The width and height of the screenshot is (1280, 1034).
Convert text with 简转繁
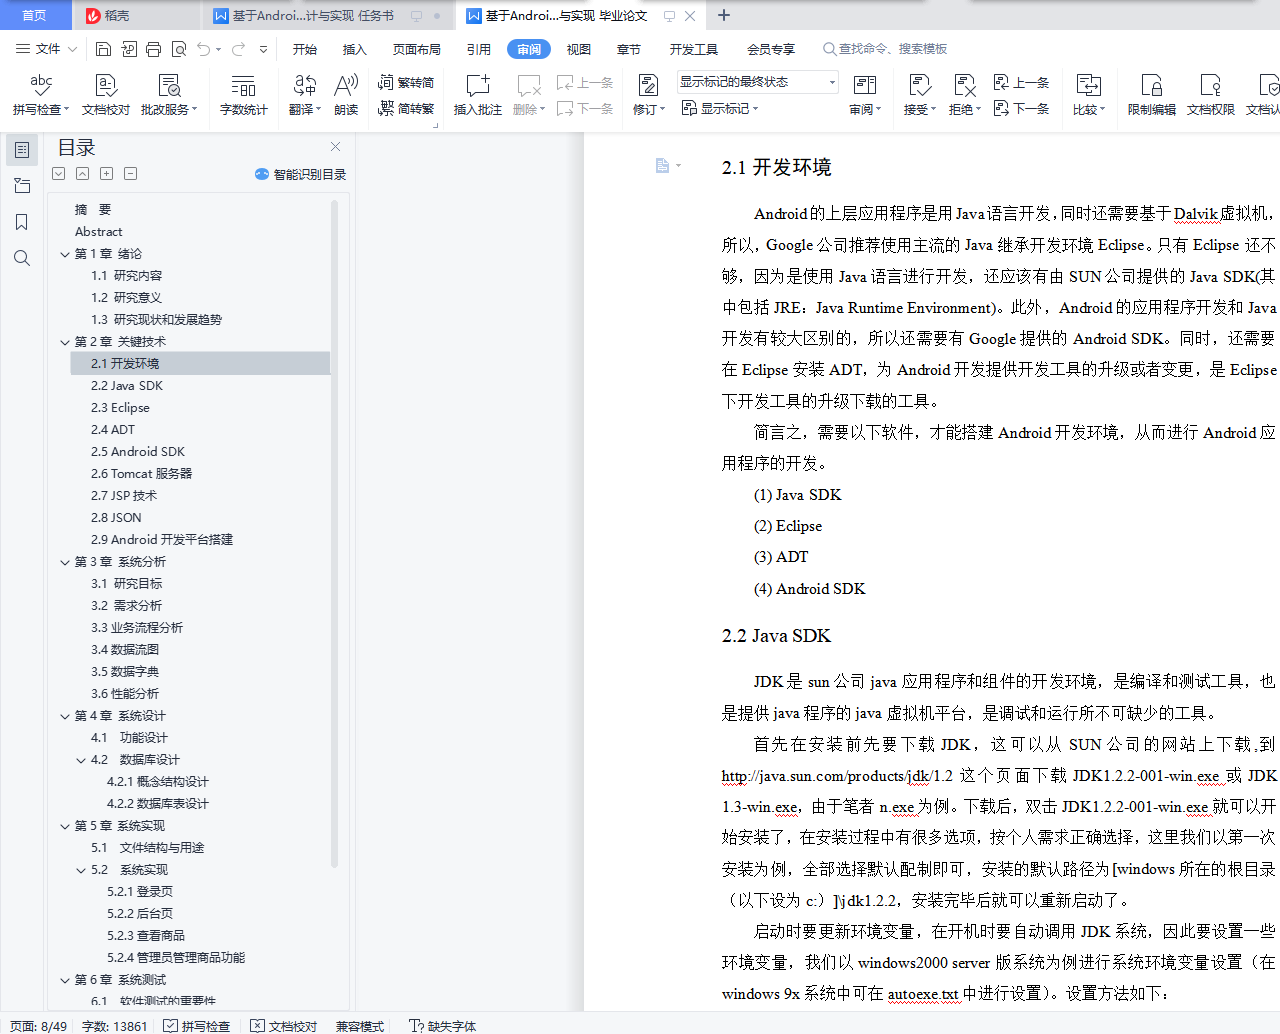coord(406,108)
